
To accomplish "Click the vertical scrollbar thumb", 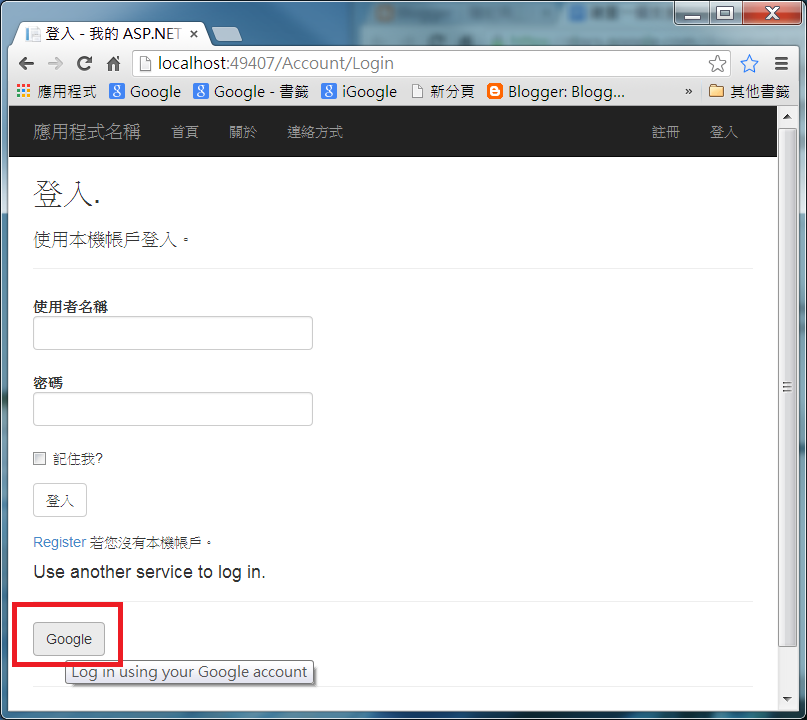I will [x=787, y=387].
